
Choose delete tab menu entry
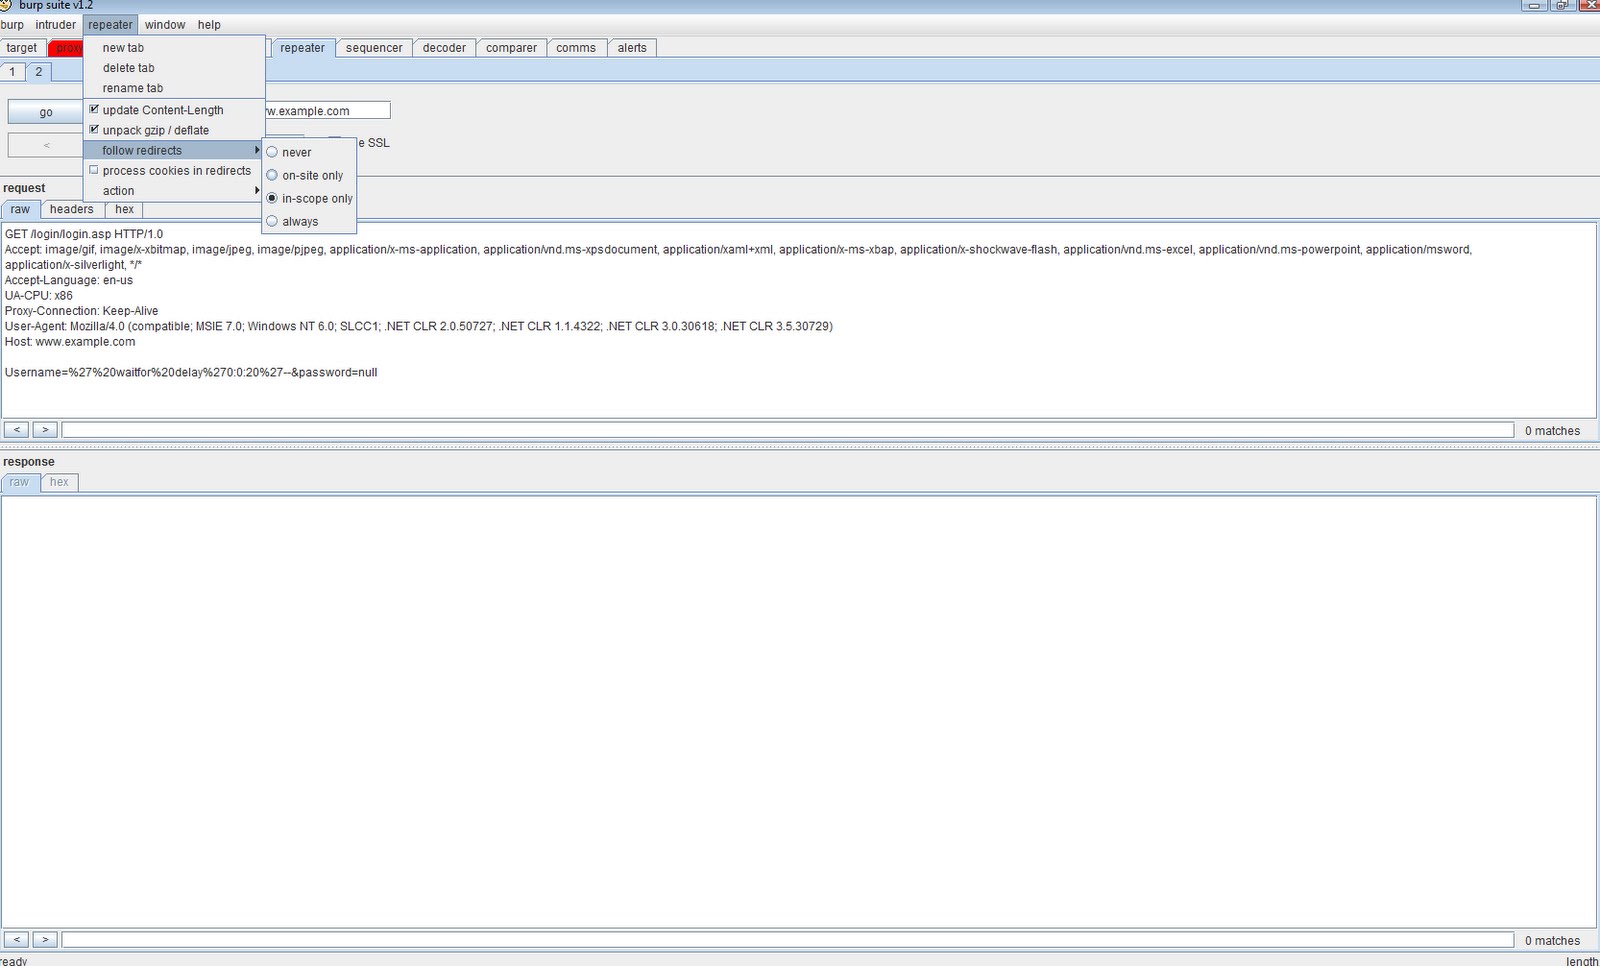174,67
